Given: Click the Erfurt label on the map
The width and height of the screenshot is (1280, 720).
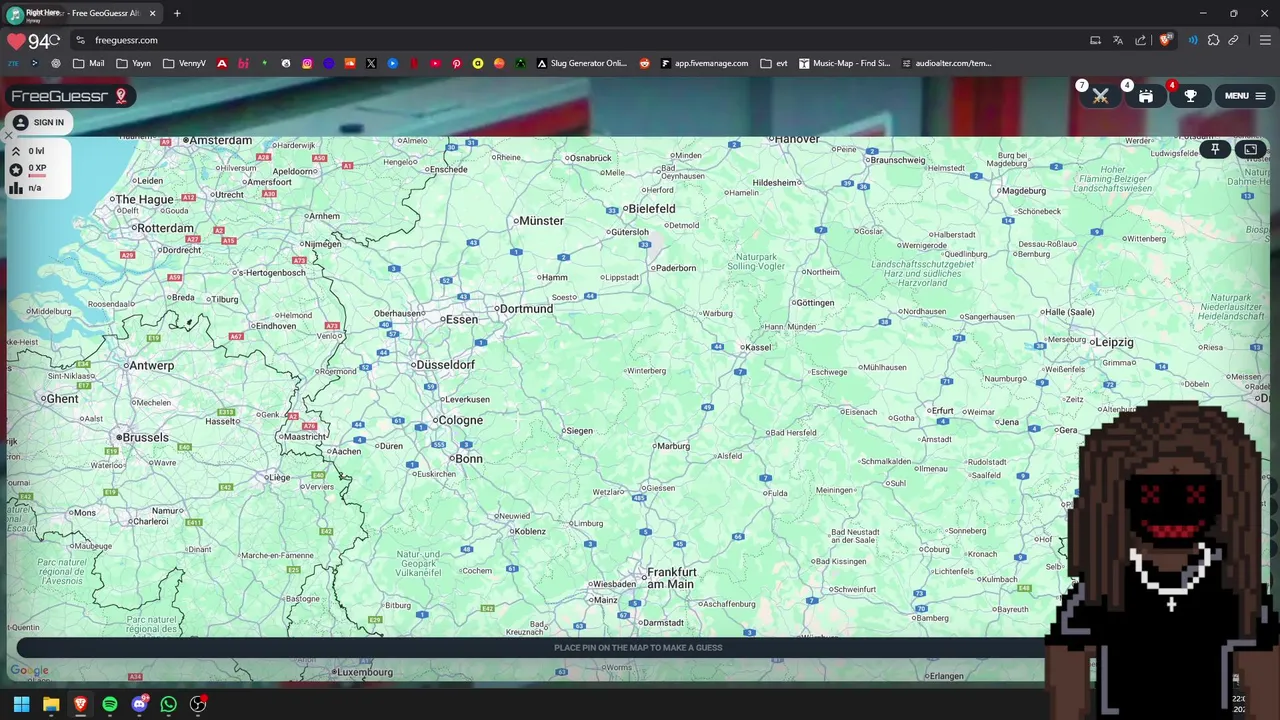Looking at the screenshot, I should [942, 410].
